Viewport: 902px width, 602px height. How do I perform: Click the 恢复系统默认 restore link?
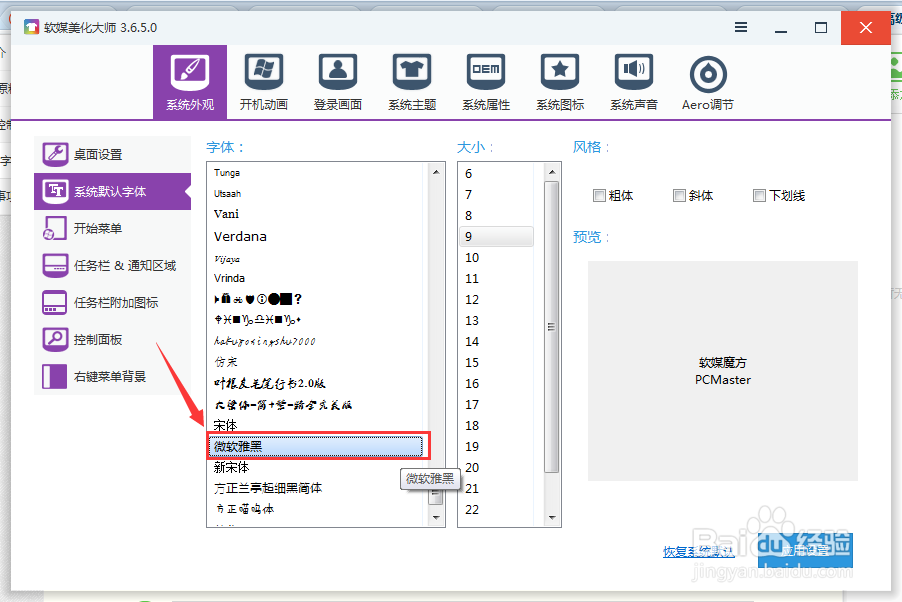[x=700, y=551]
